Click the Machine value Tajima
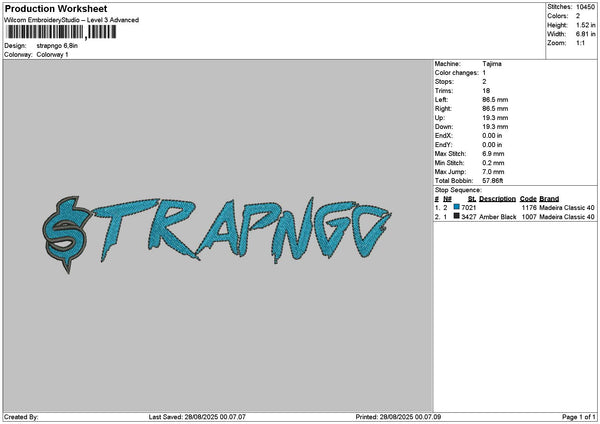The image size is (600, 424). pos(492,64)
